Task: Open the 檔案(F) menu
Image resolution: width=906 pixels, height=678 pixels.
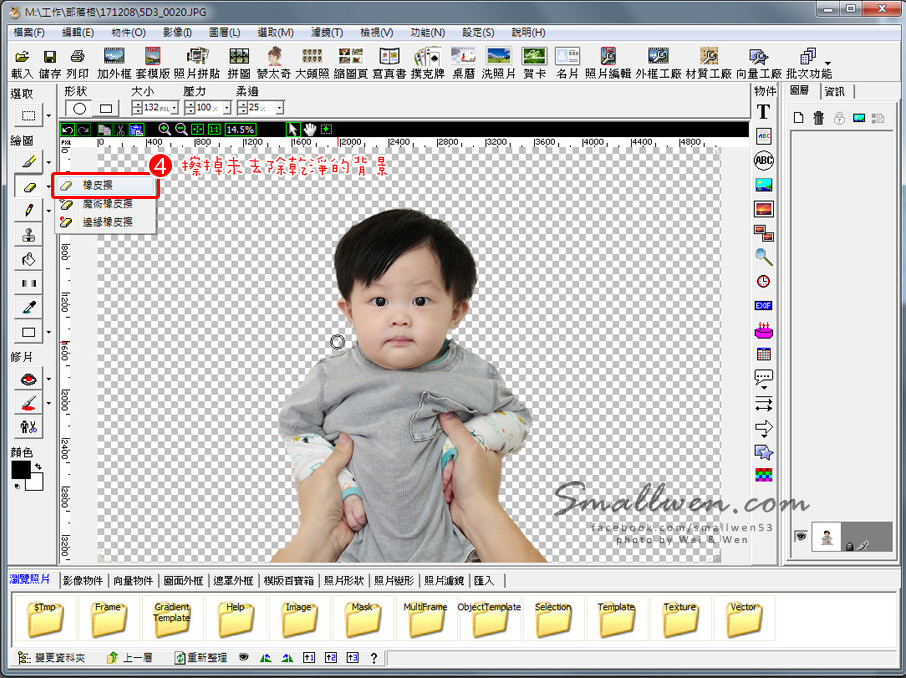Action: click(x=29, y=32)
